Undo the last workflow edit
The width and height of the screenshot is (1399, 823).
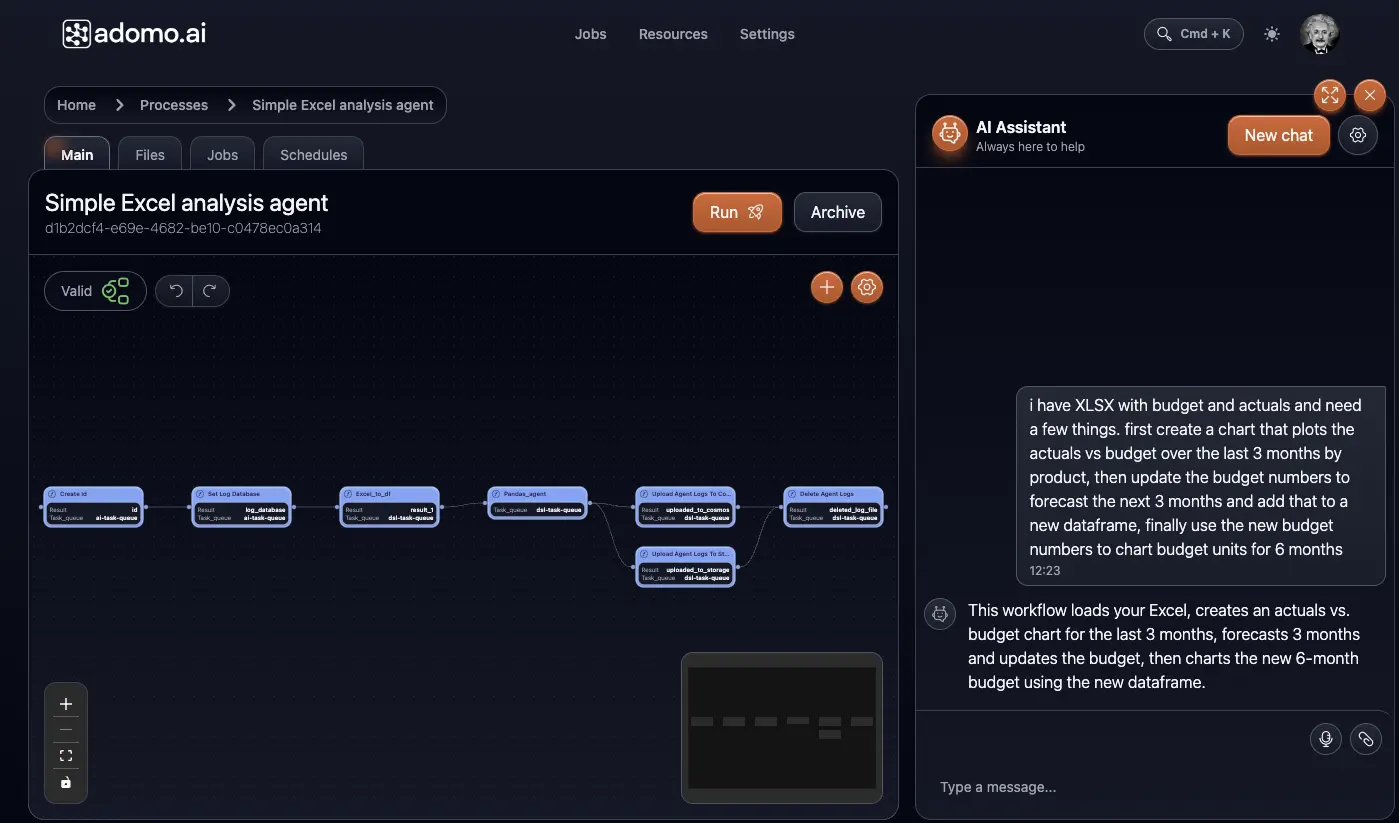tap(175, 290)
